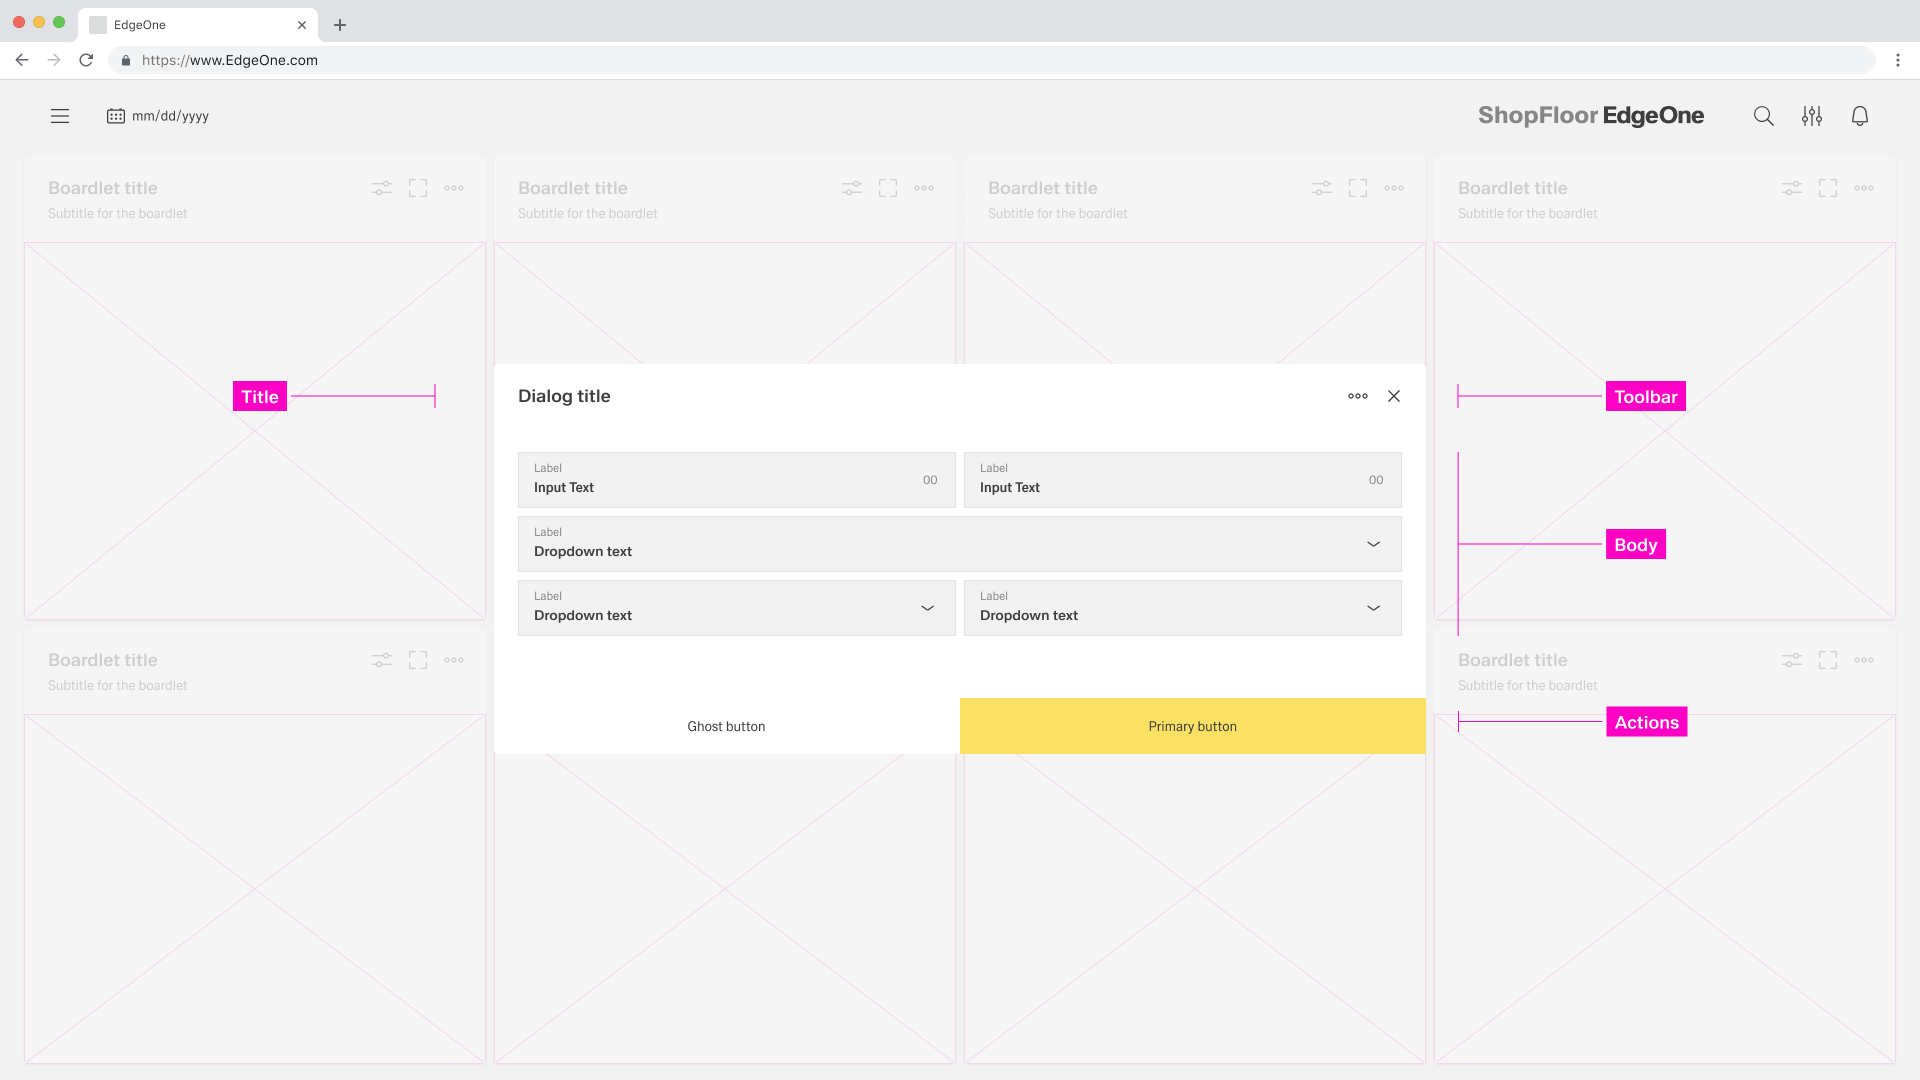
Task: Click the Ghost button
Action: 726,726
